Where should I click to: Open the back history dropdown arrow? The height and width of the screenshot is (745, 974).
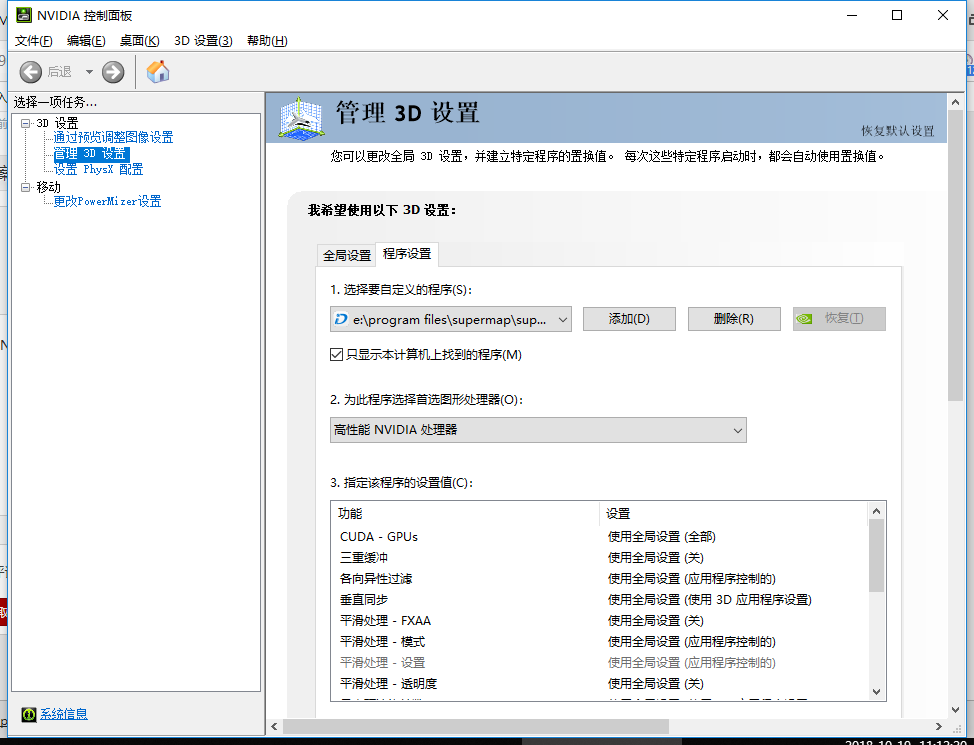[x=89, y=72]
